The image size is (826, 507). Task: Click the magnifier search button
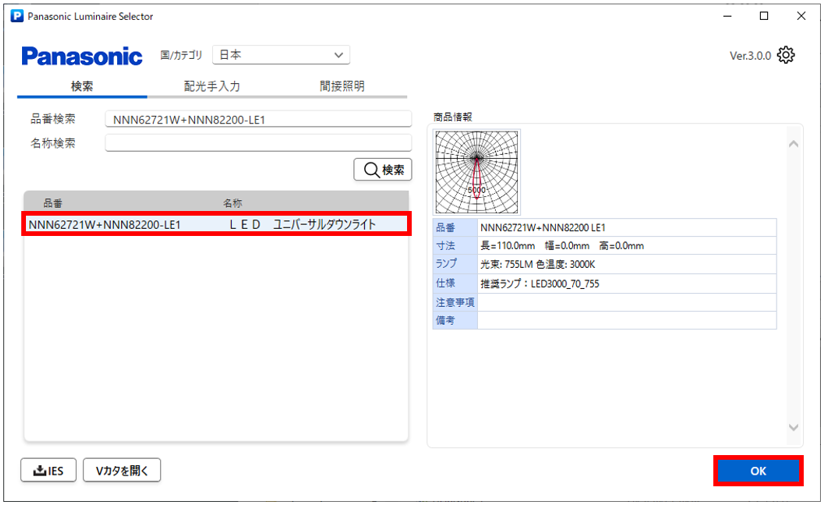(x=383, y=170)
